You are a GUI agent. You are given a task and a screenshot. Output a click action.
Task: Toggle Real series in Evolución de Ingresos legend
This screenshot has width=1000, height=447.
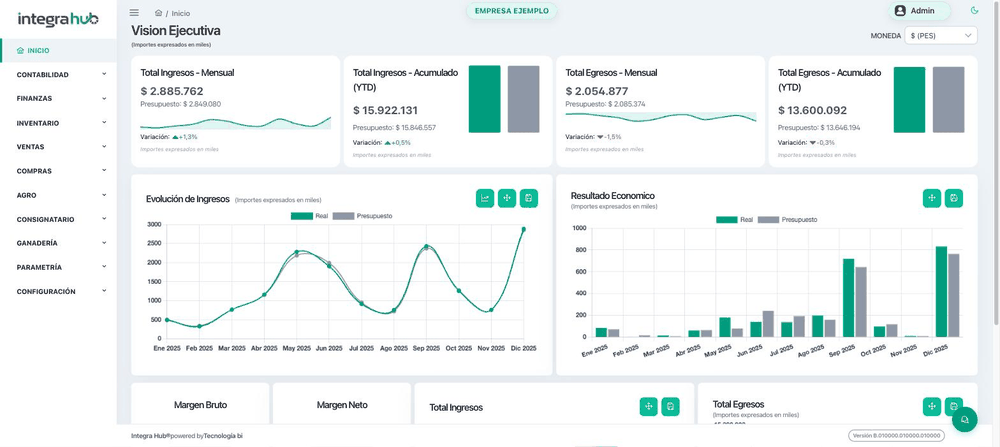[308, 216]
